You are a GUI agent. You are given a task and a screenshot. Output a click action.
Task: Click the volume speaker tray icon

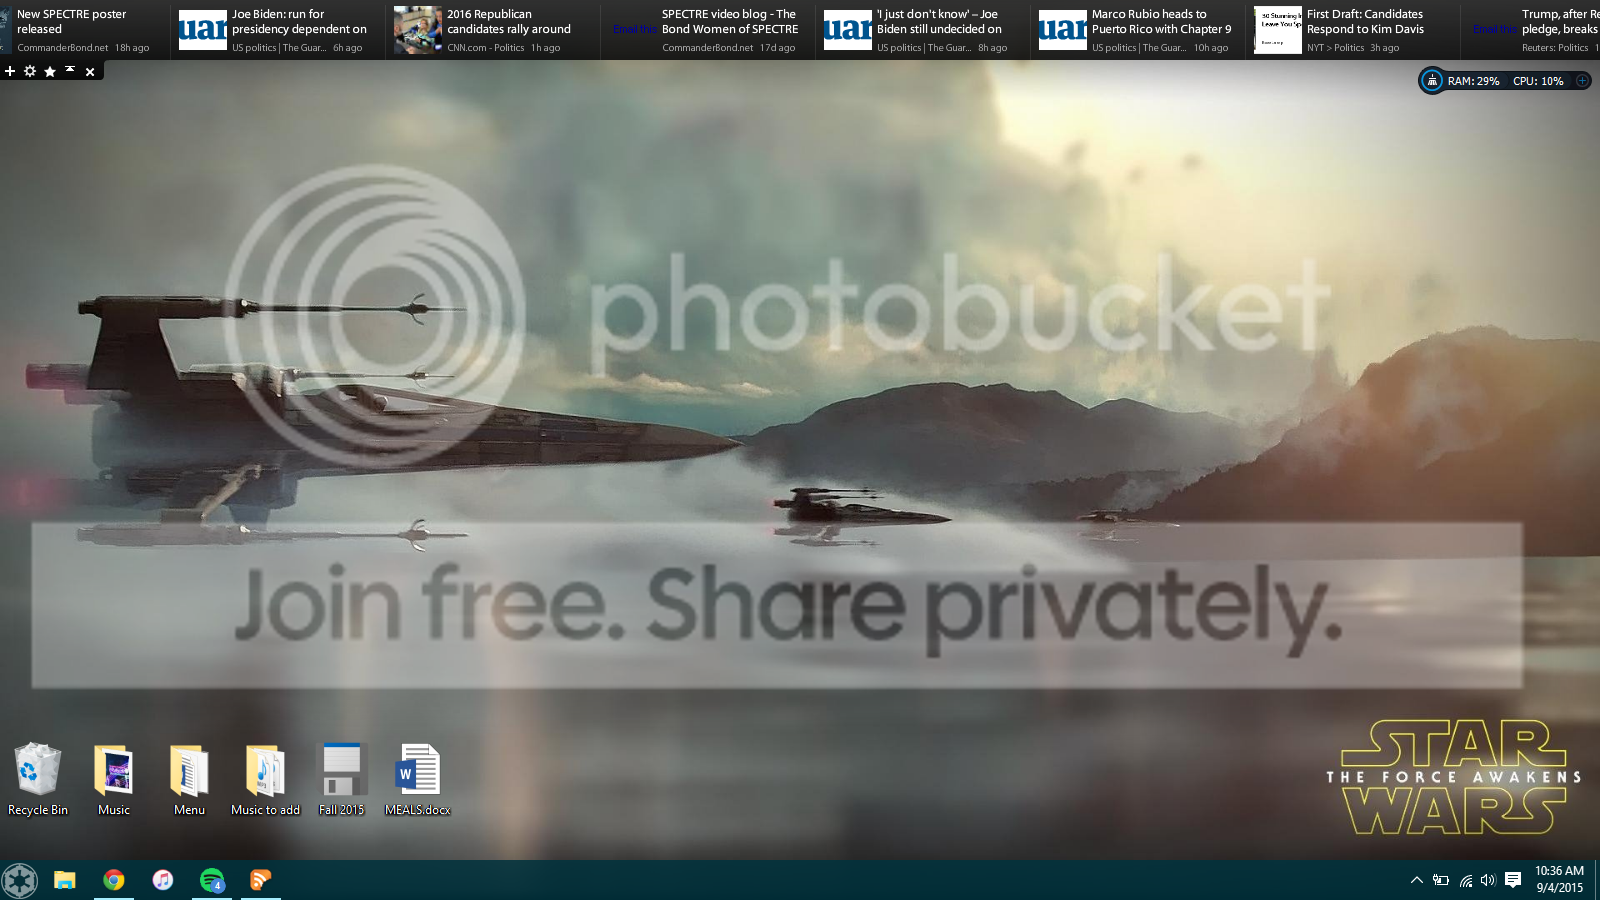[1488, 880]
